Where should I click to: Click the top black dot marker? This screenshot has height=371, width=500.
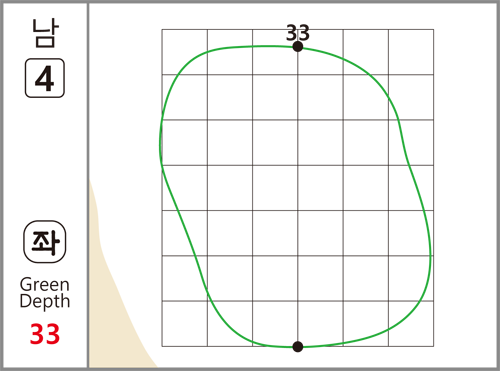click(x=298, y=47)
